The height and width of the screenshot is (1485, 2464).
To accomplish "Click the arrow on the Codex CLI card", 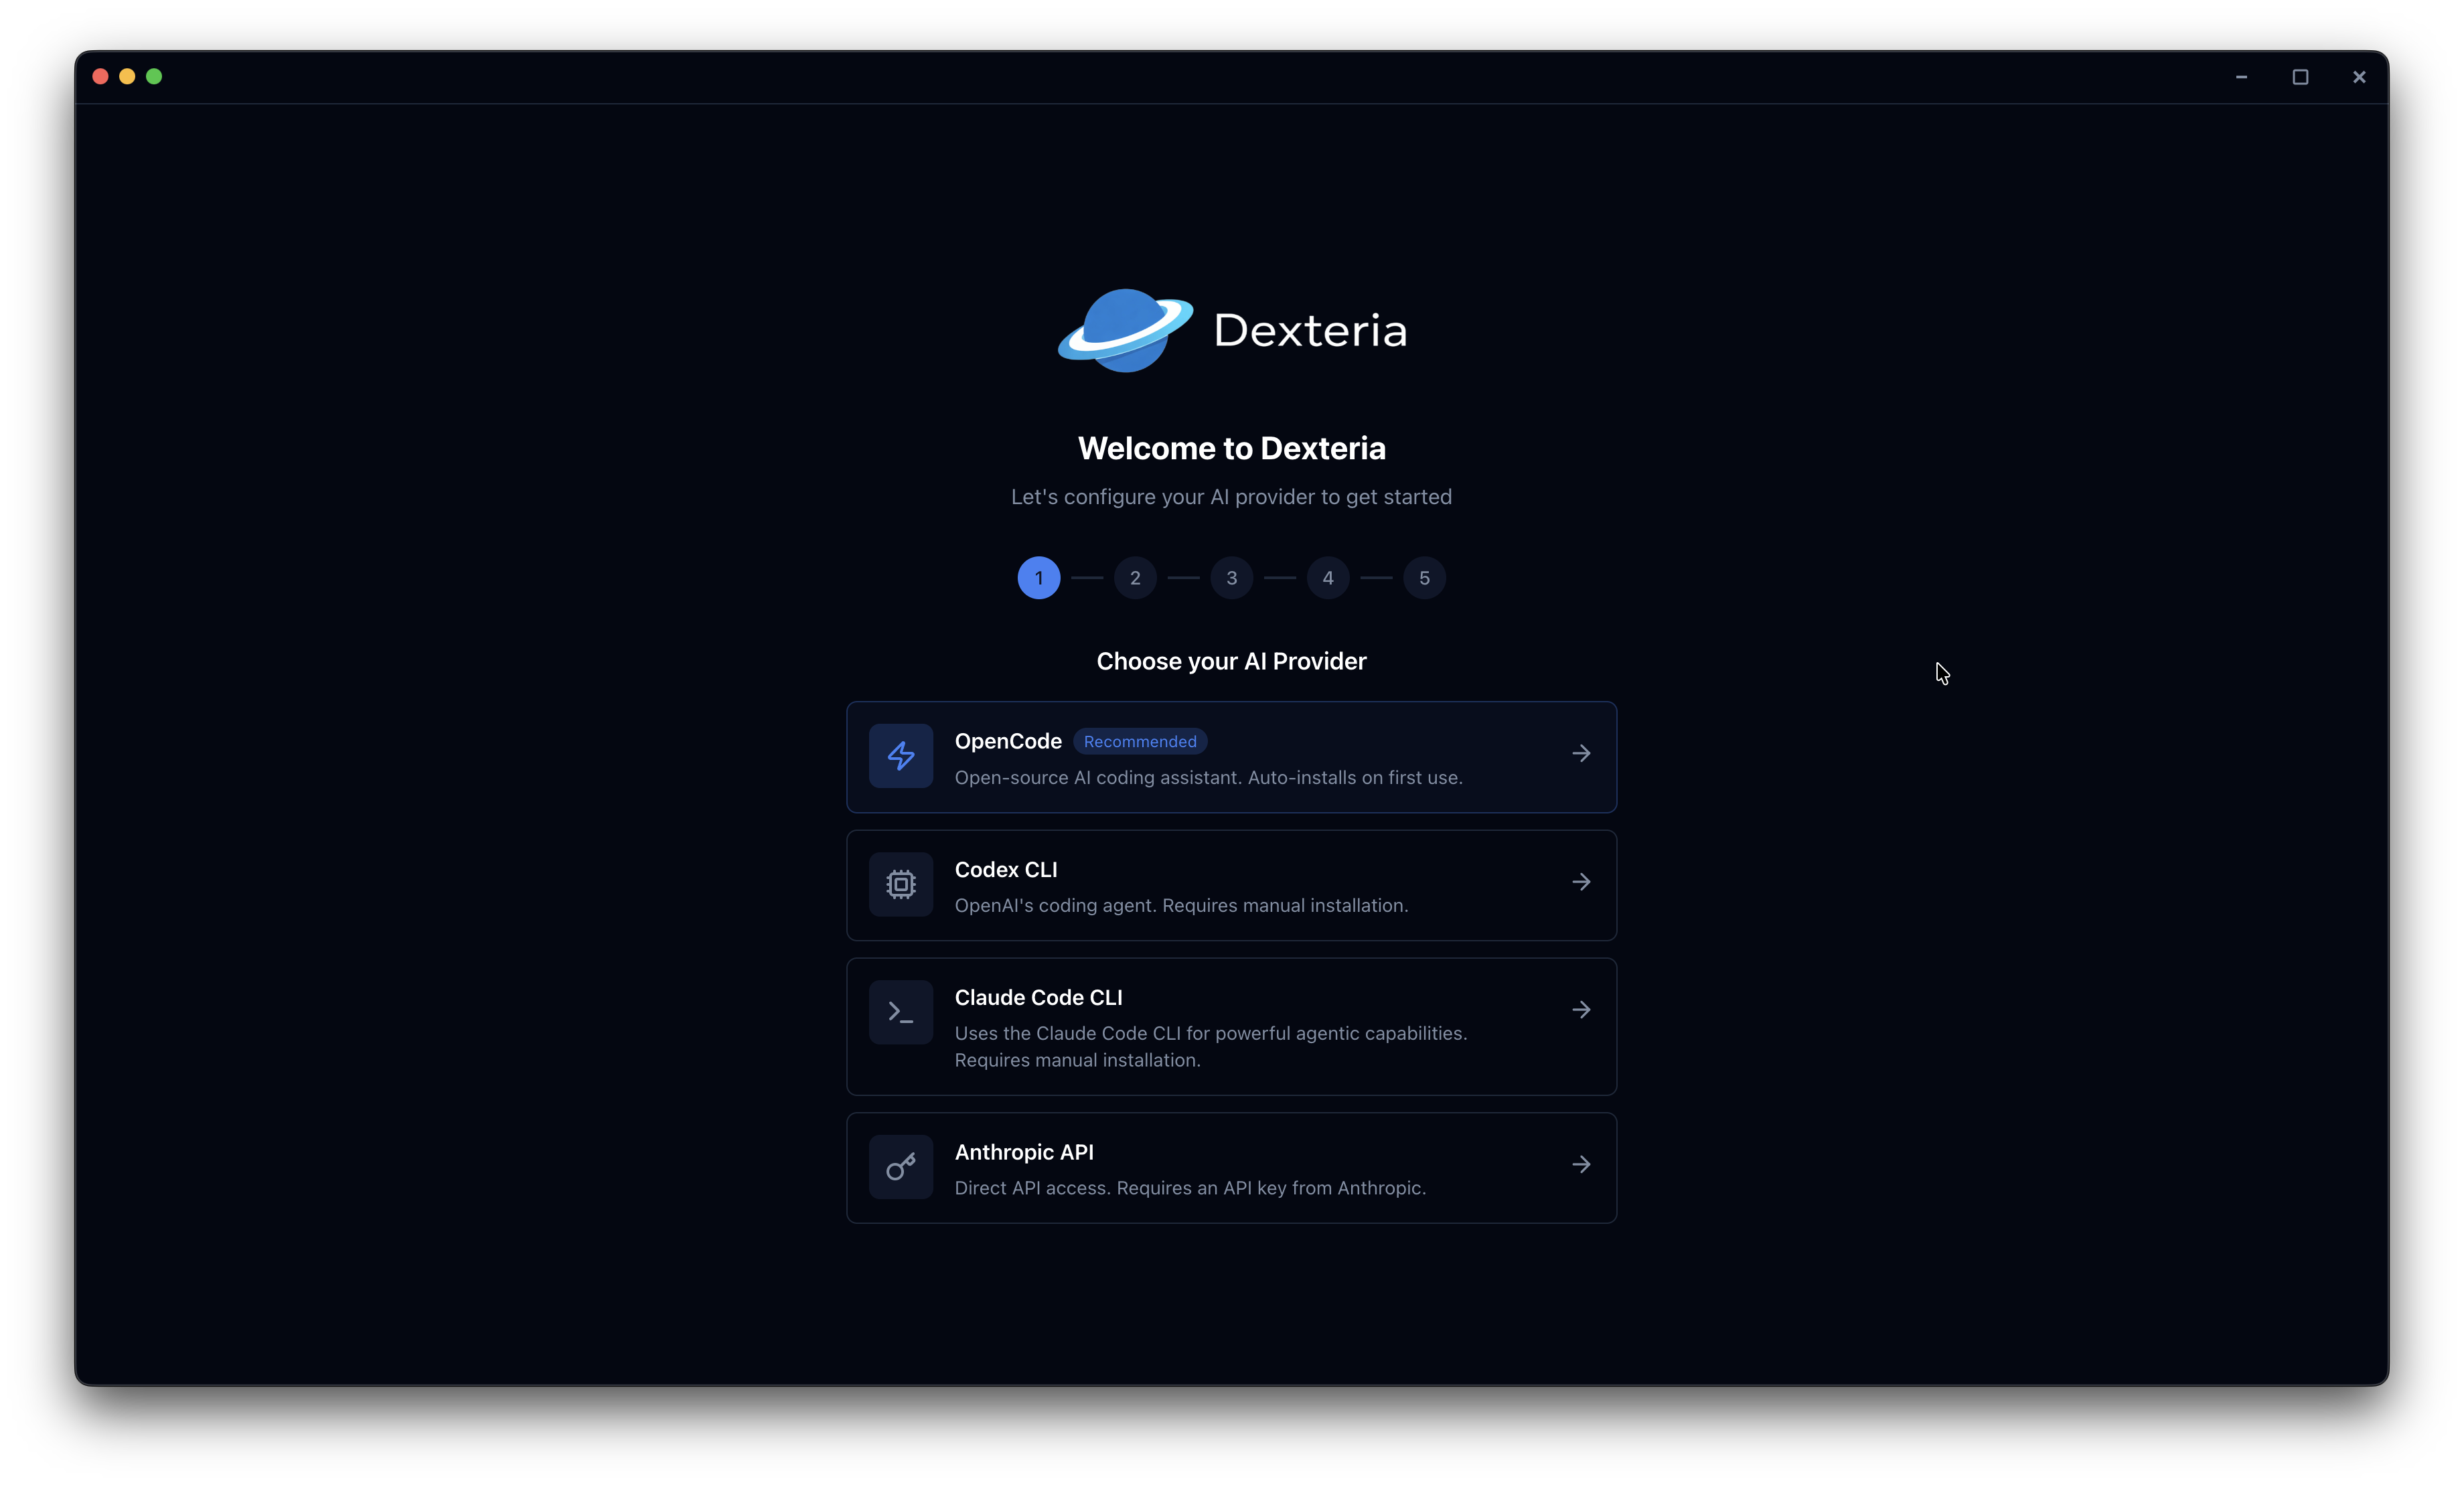I will coord(1581,881).
